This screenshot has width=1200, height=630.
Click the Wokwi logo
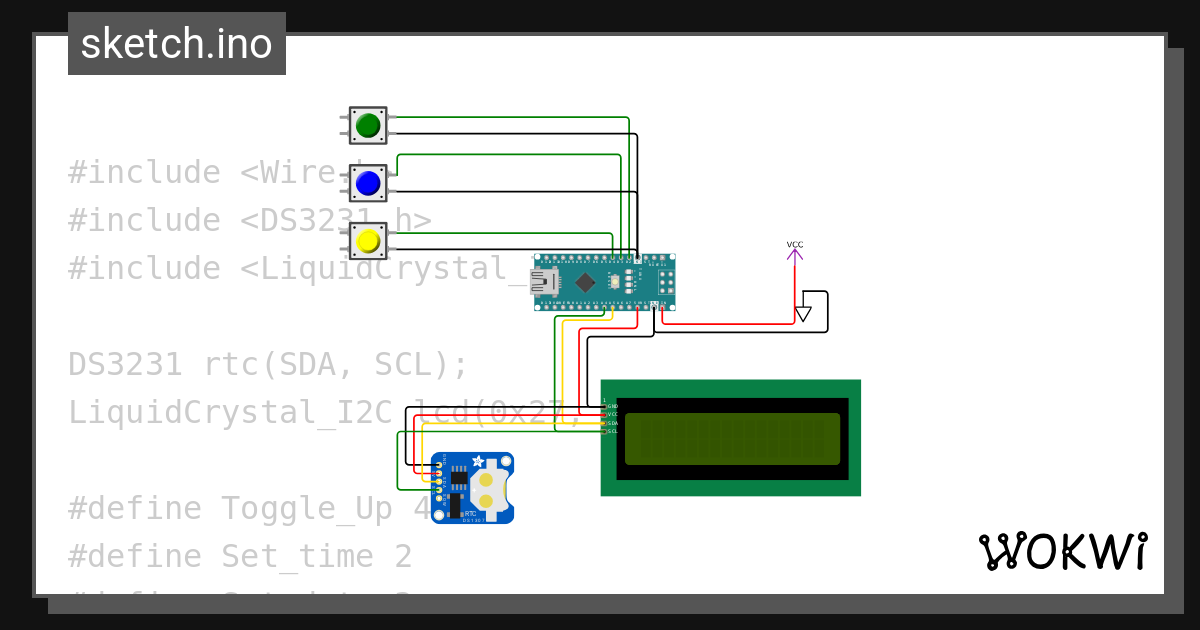tap(1063, 551)
